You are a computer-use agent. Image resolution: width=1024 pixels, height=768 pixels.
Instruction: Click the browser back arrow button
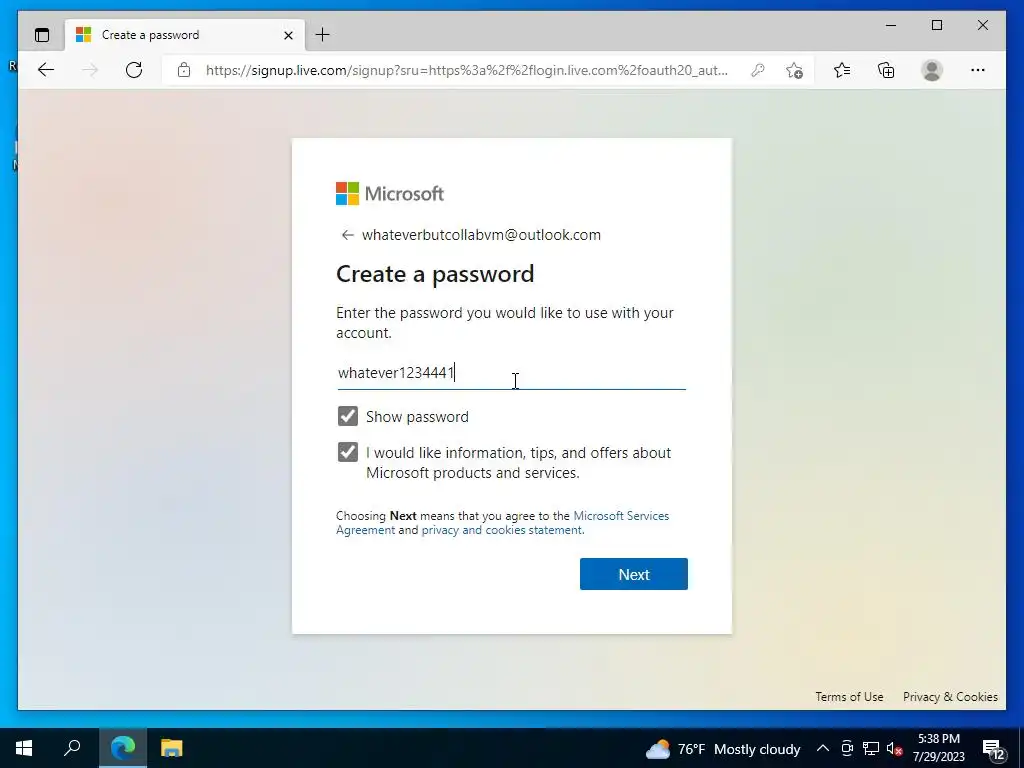pyautogui.click(x=46, y=70)
